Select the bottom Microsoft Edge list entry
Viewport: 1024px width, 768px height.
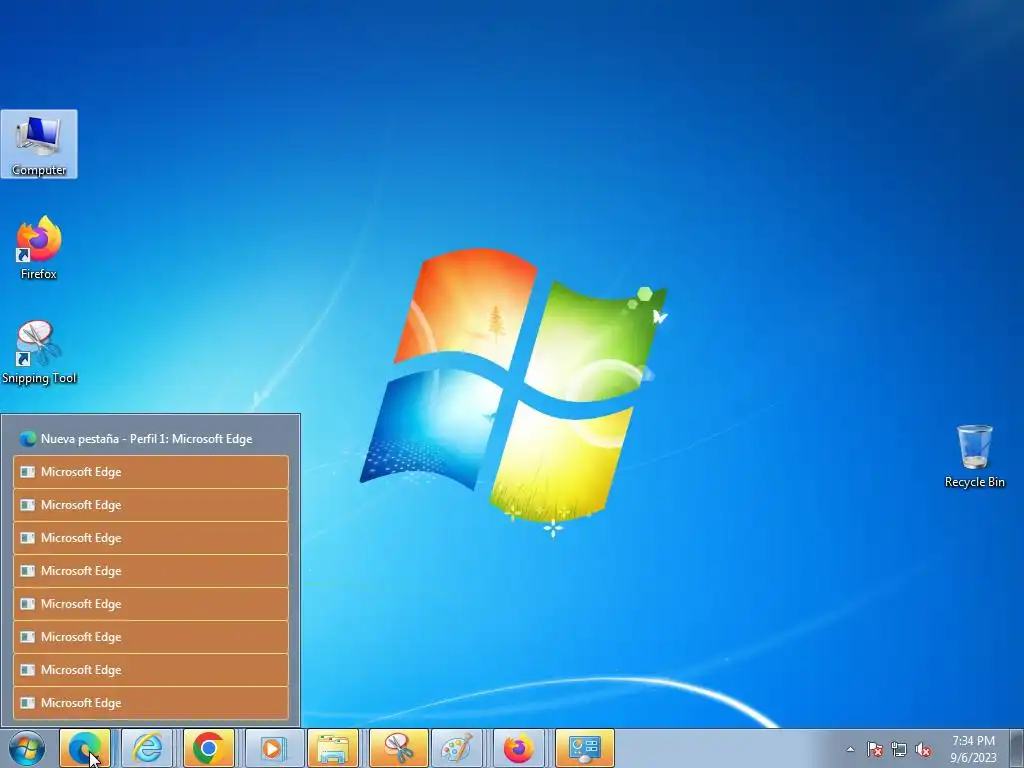pos(151,703)
